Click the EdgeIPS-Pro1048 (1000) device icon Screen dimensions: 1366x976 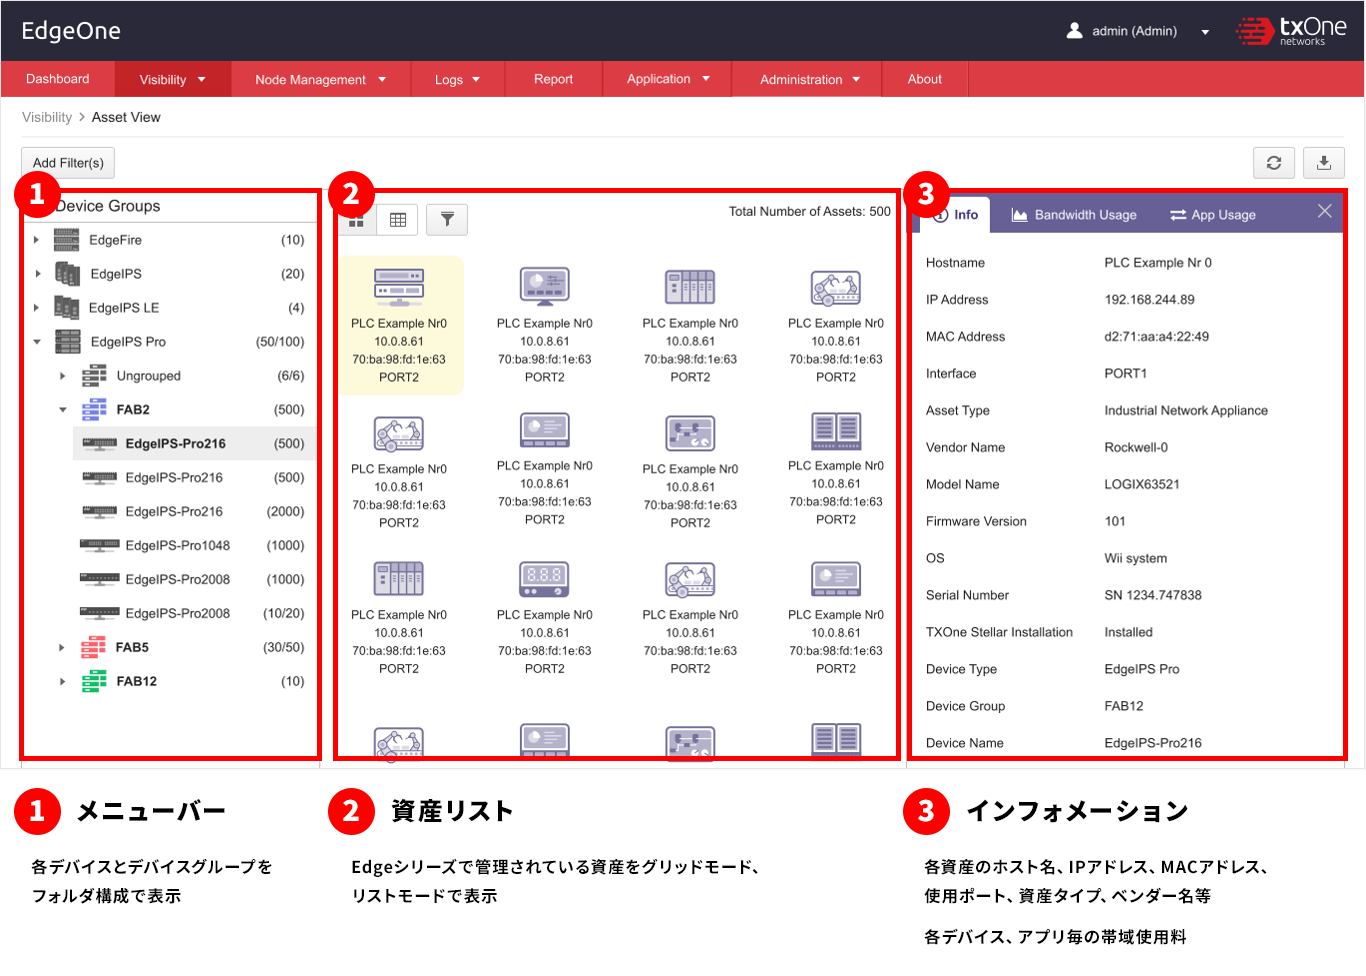coord(99,545)
